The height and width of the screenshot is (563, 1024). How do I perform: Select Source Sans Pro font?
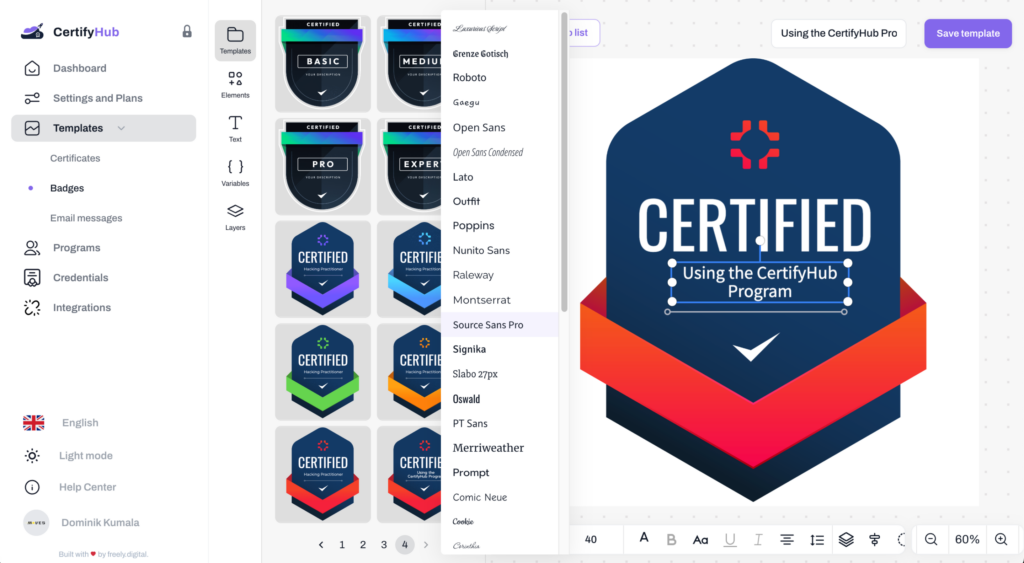coord(500,325)
